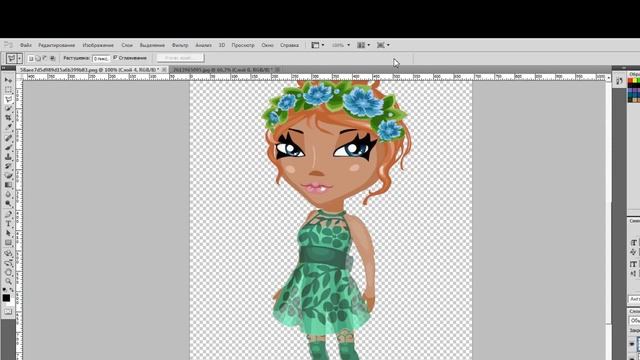
Task: Click the ruler origin corner box
Action: tap(19, 77)
